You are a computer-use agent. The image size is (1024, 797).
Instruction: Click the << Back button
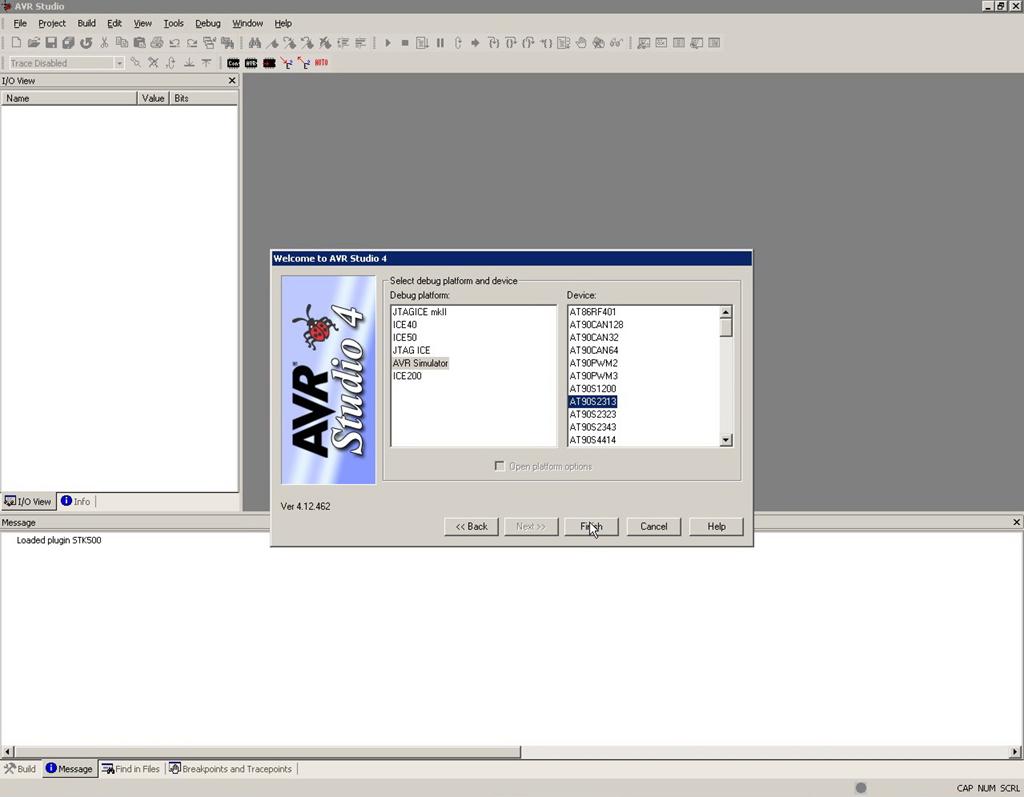coord(472,527)
